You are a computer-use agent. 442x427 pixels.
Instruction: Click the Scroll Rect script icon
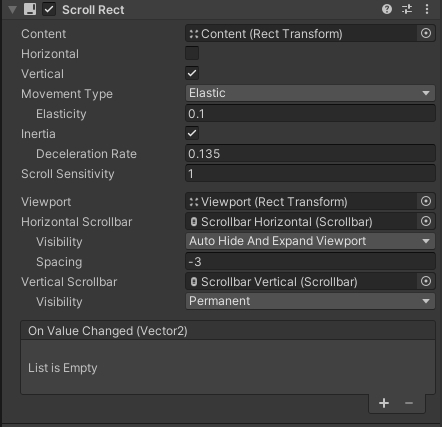click(x=30, y=9)
